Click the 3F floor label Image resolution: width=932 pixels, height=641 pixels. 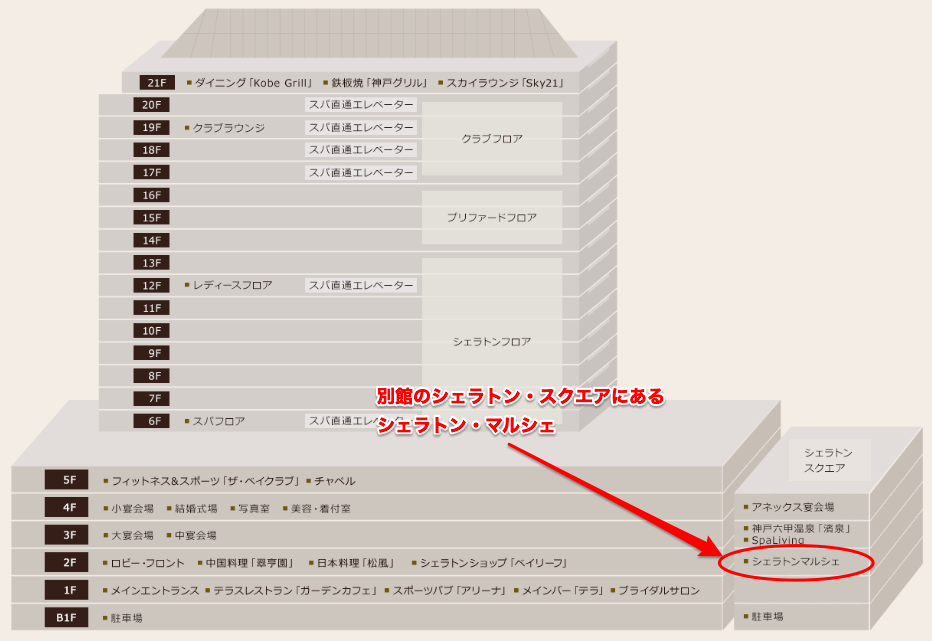[67, 535]
